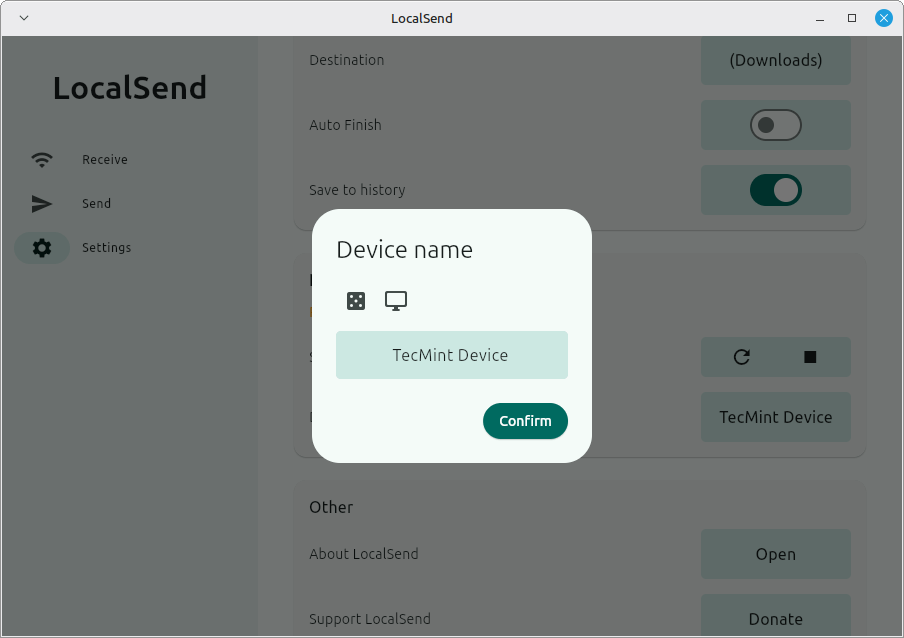Screen dimensions: 904x638
Task: Click the paper plane icon beside Send
Action: 41,203
